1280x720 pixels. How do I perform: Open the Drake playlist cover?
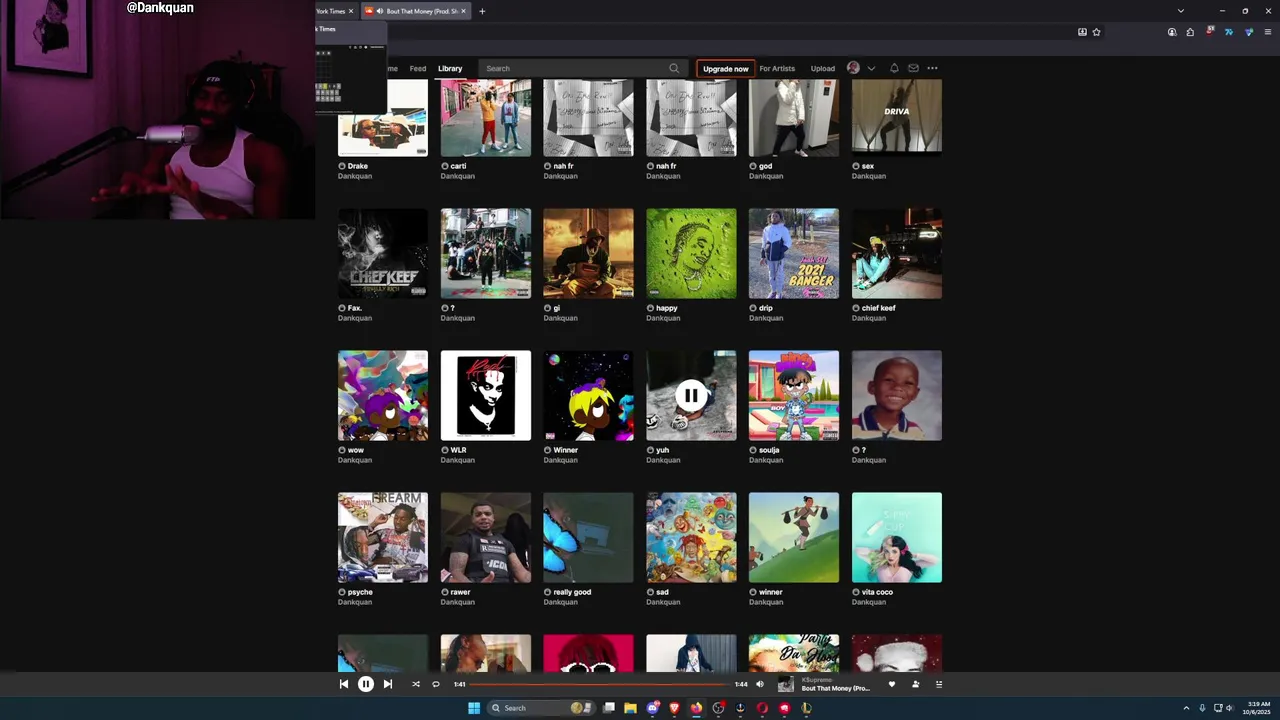383,118
